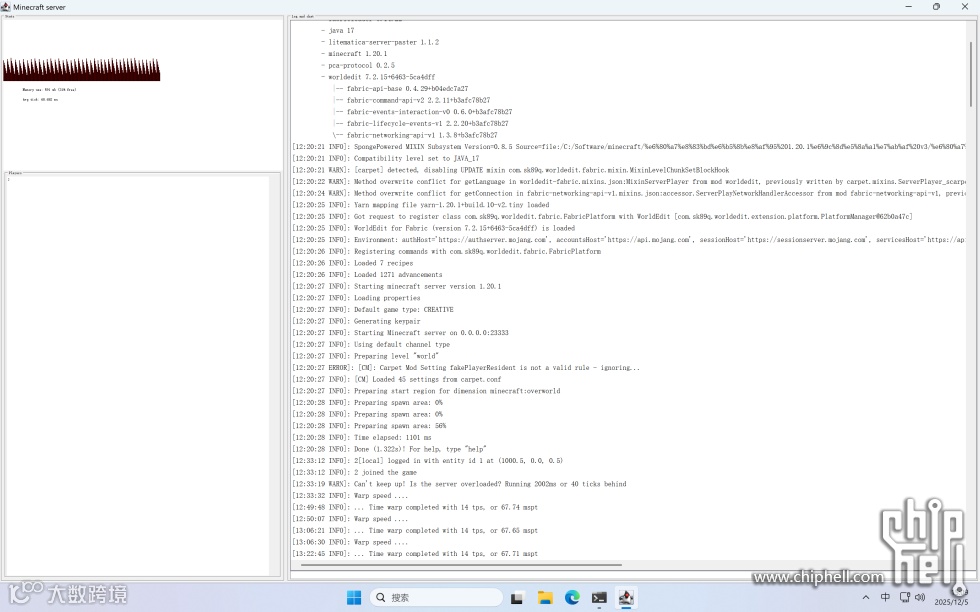Click the 'Environment: authHost' log line

[x=629, y=239]
